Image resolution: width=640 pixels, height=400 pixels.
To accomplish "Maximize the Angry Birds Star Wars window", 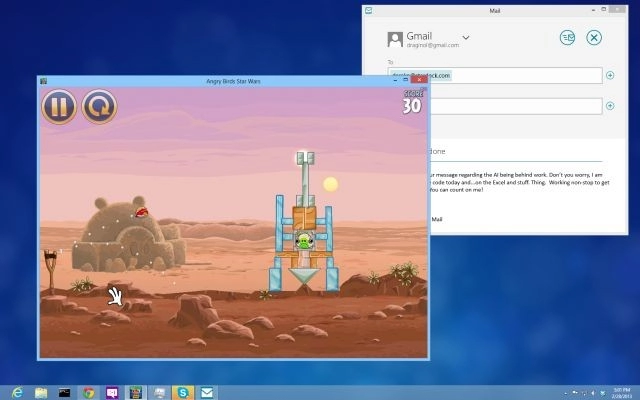I will [x=405, y=80].
